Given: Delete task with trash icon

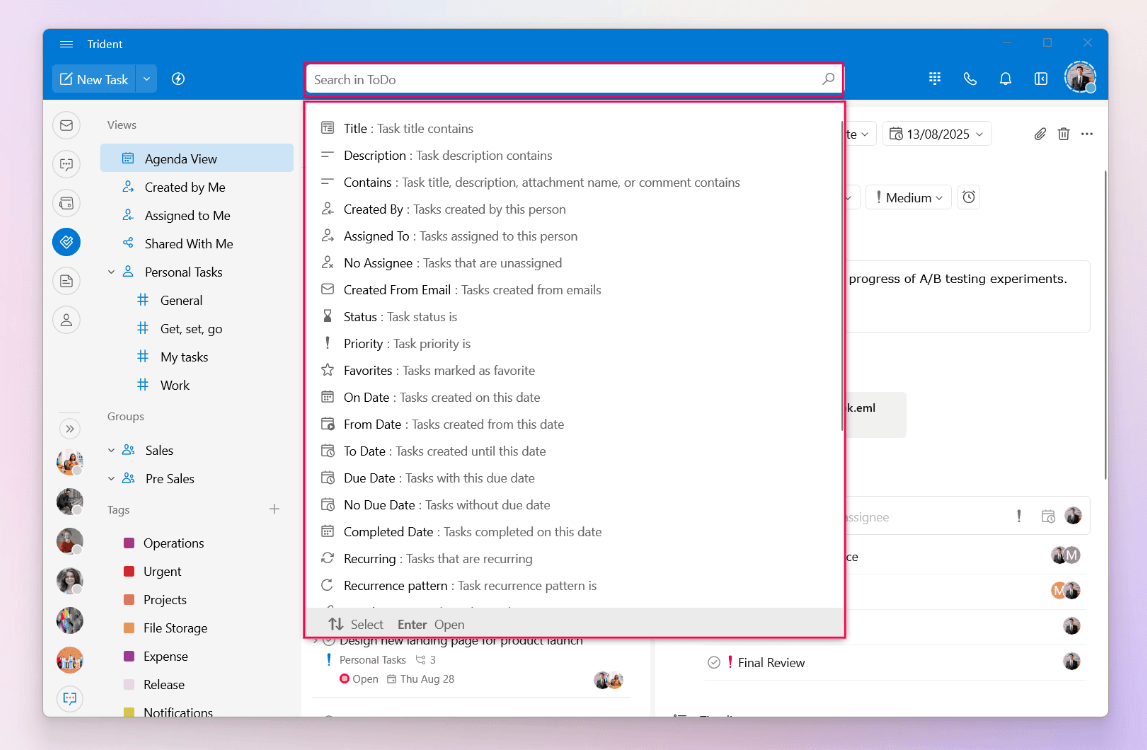Looking at the screenshot, I should 1064,134.
